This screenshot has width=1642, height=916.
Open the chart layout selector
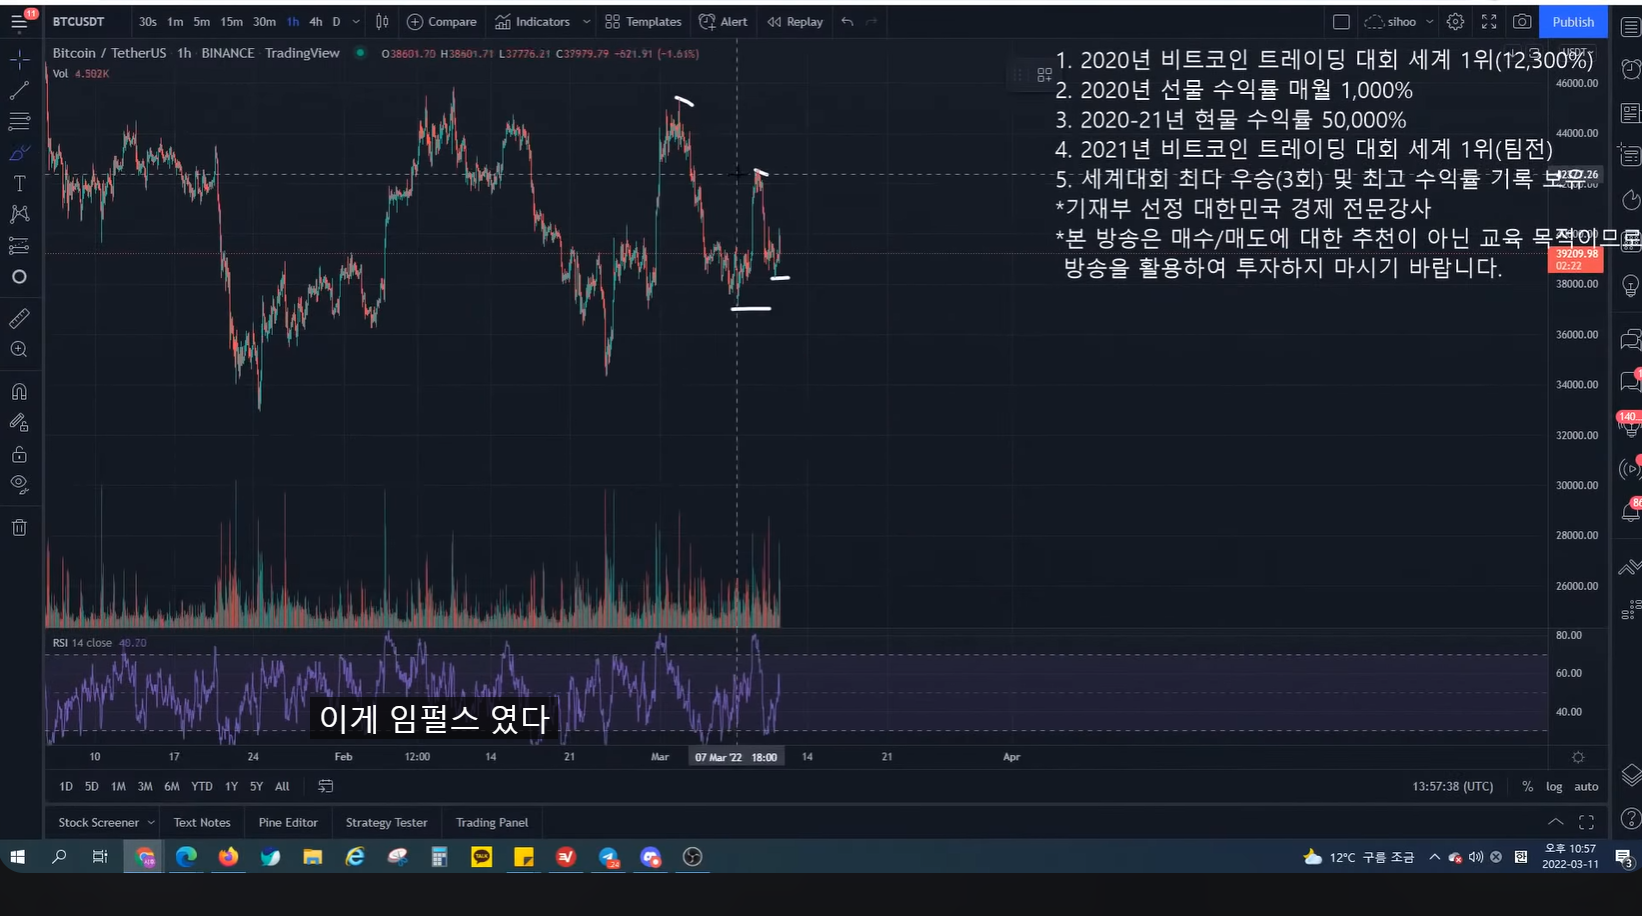tap(1341, 22)
